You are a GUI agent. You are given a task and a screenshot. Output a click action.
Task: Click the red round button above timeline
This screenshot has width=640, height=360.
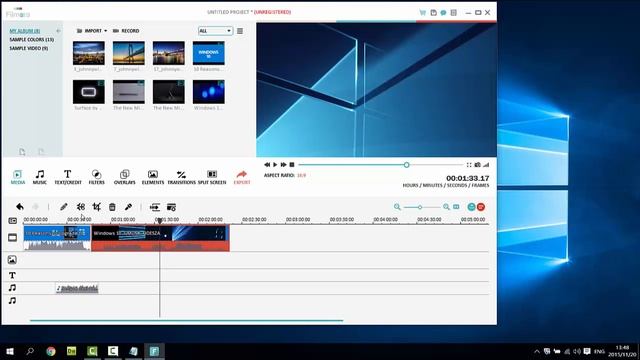click(481, 207)
